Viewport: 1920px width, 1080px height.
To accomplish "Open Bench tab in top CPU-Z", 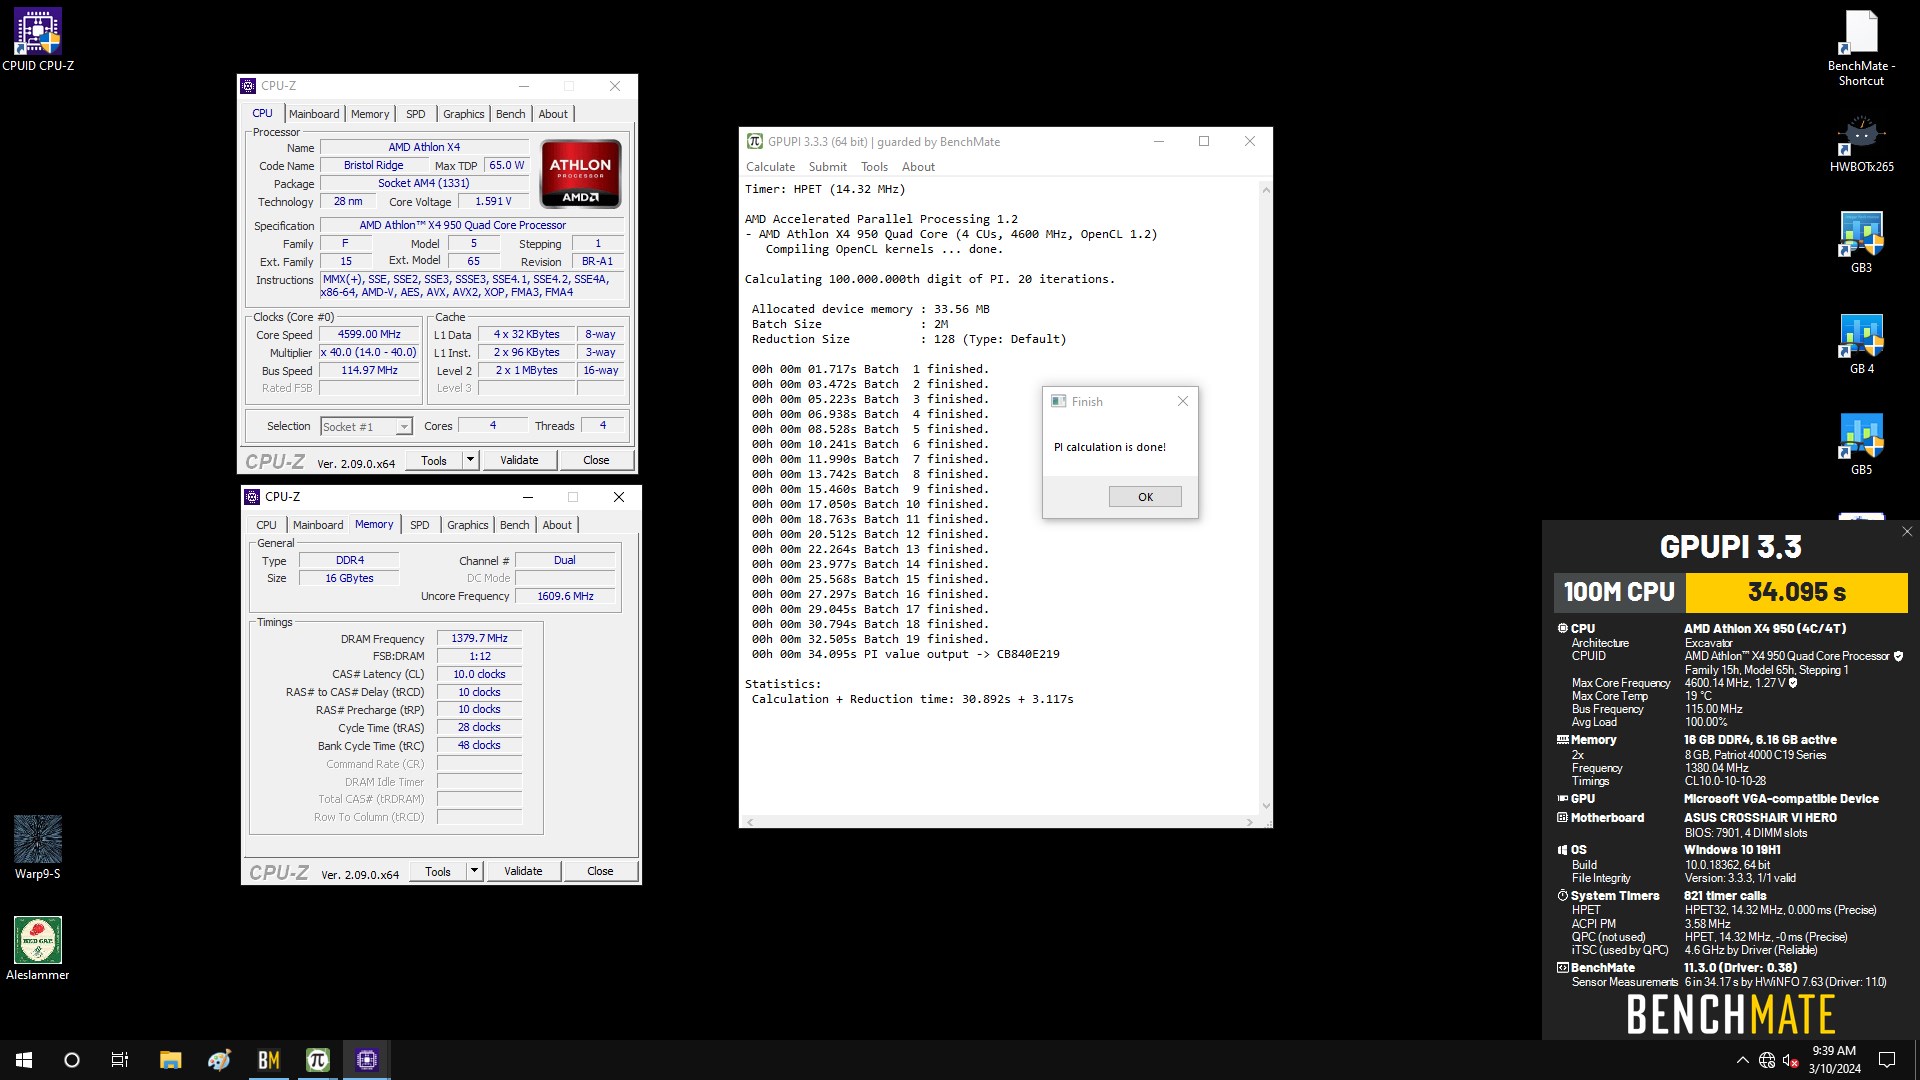I will [x=511, y=114].
